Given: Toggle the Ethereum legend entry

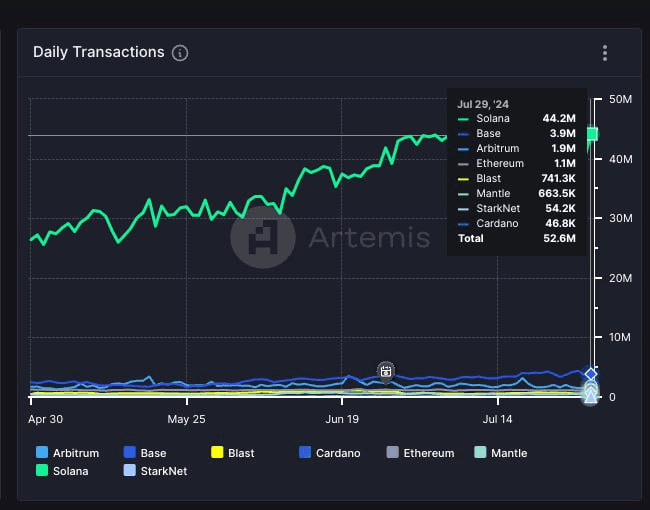Looking at the screenshot, I should (419, 453).
